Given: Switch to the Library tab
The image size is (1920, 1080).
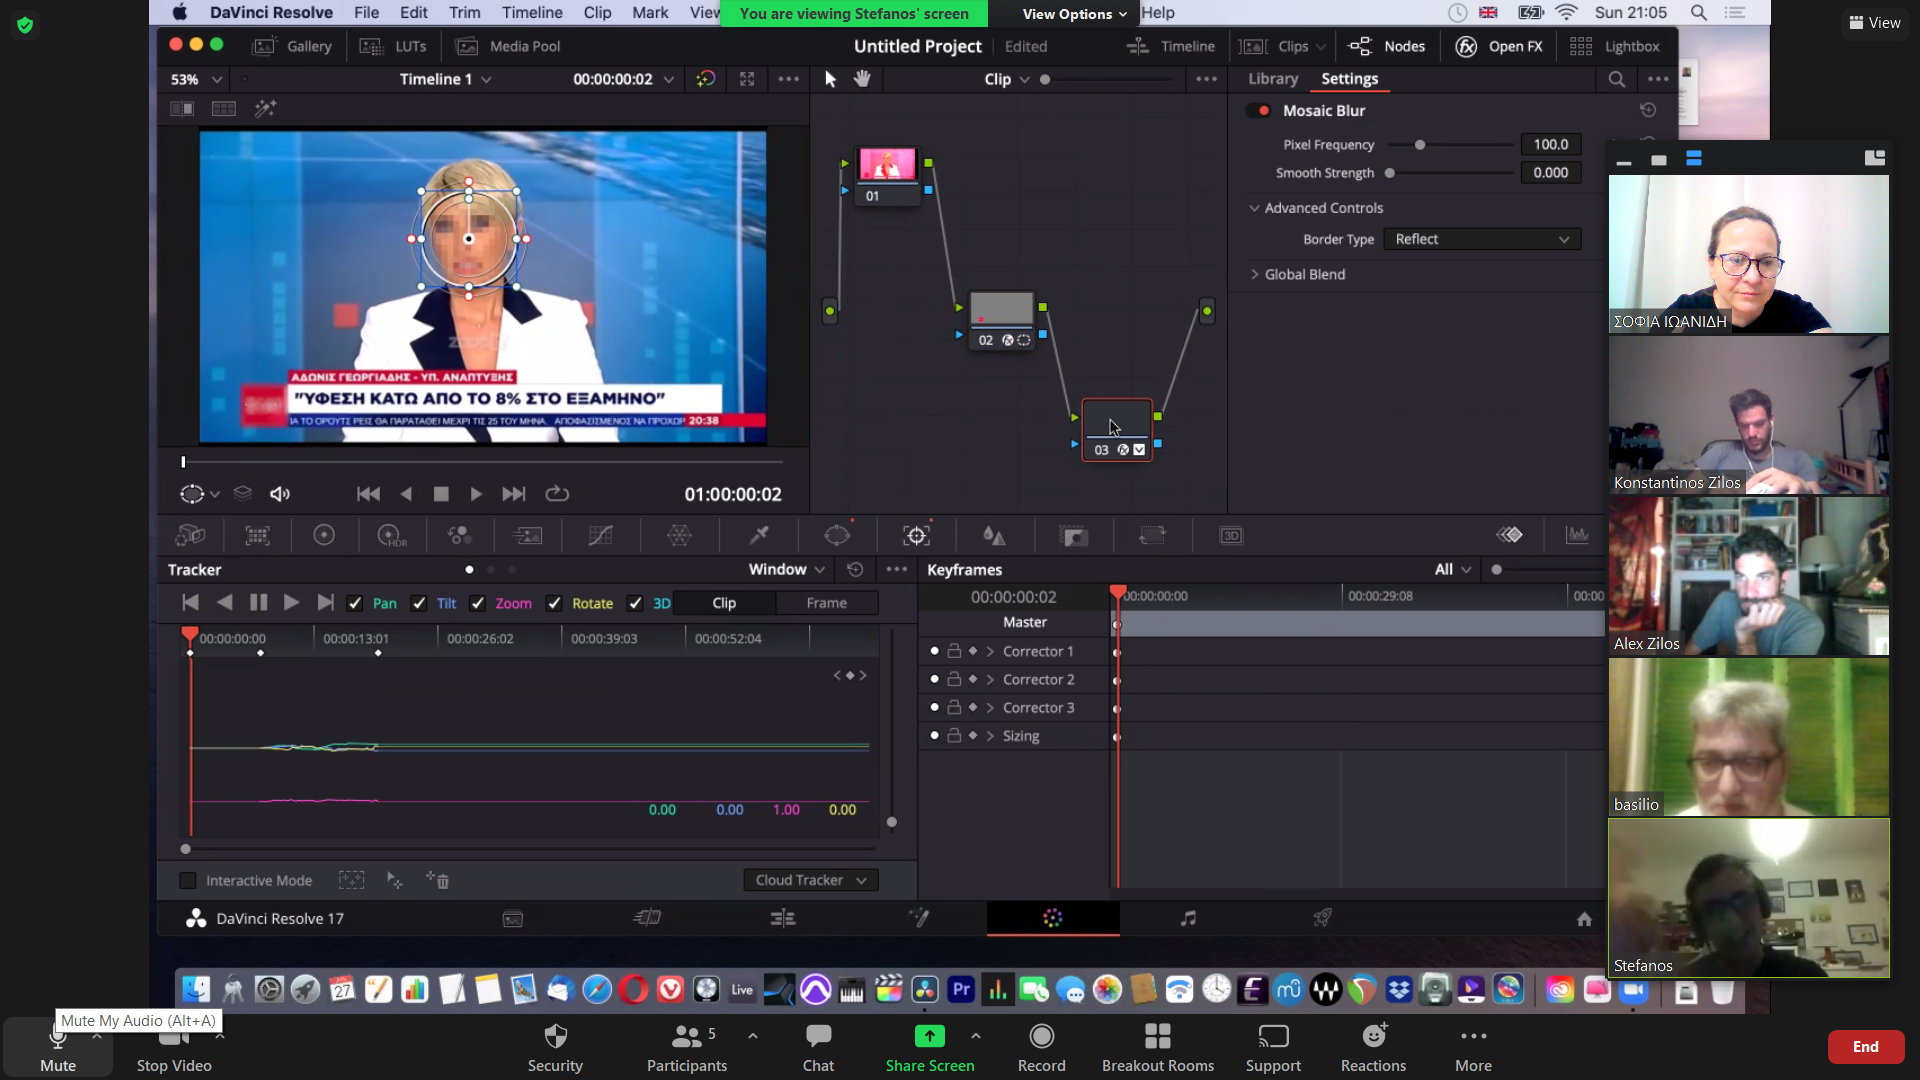Looking at the screenshot, I should point(1272,79).
